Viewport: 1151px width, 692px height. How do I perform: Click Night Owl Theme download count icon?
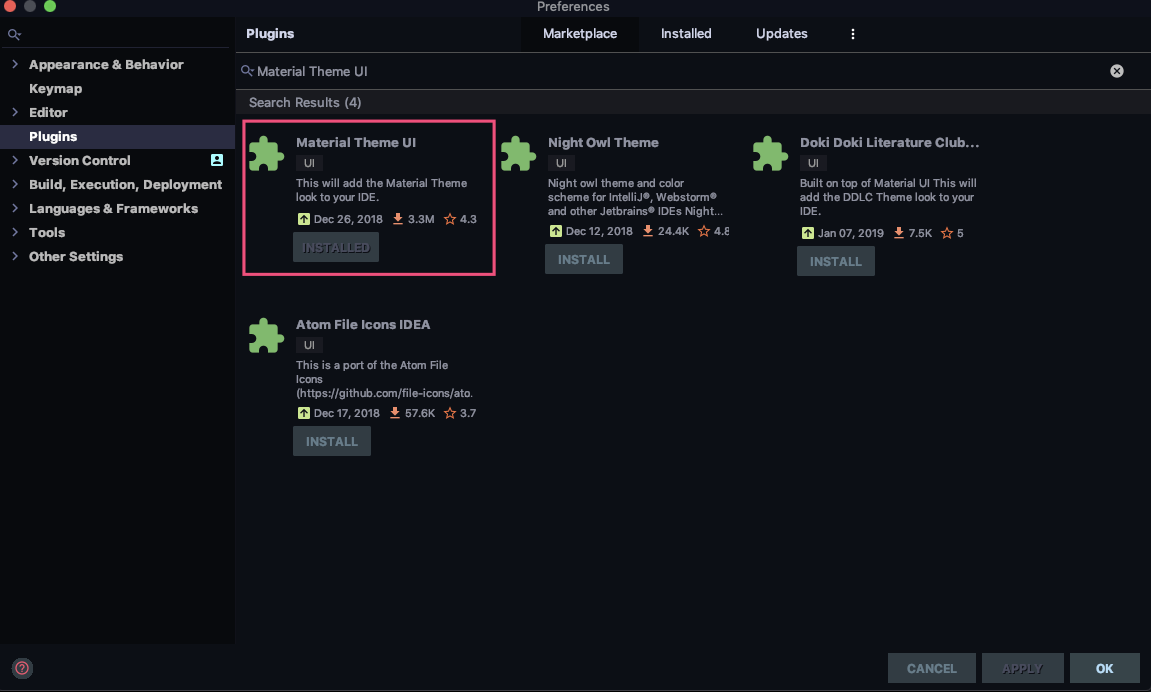point(647,231)
